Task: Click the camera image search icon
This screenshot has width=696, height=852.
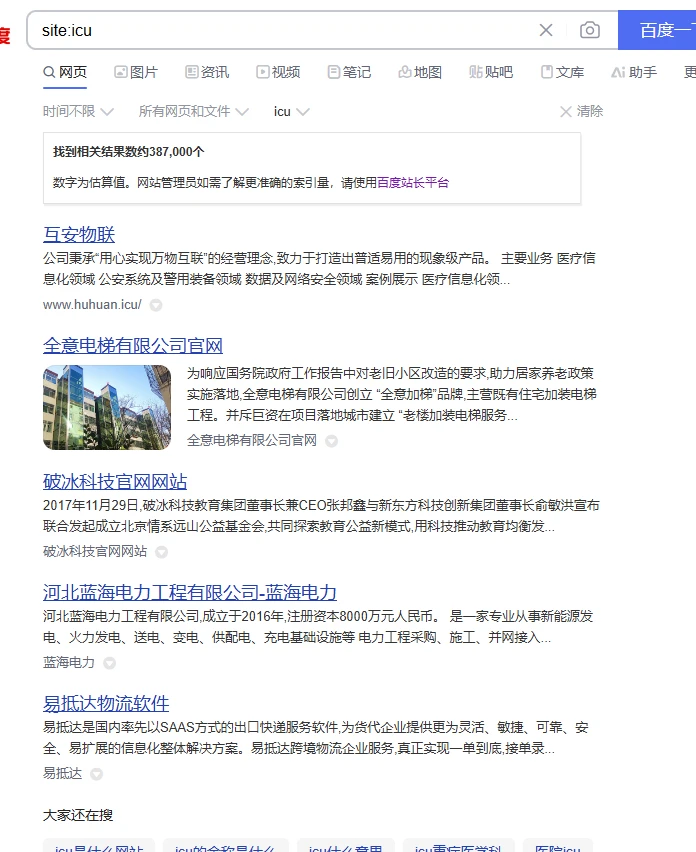Action: pyautogui.click(x=590, y=30)
